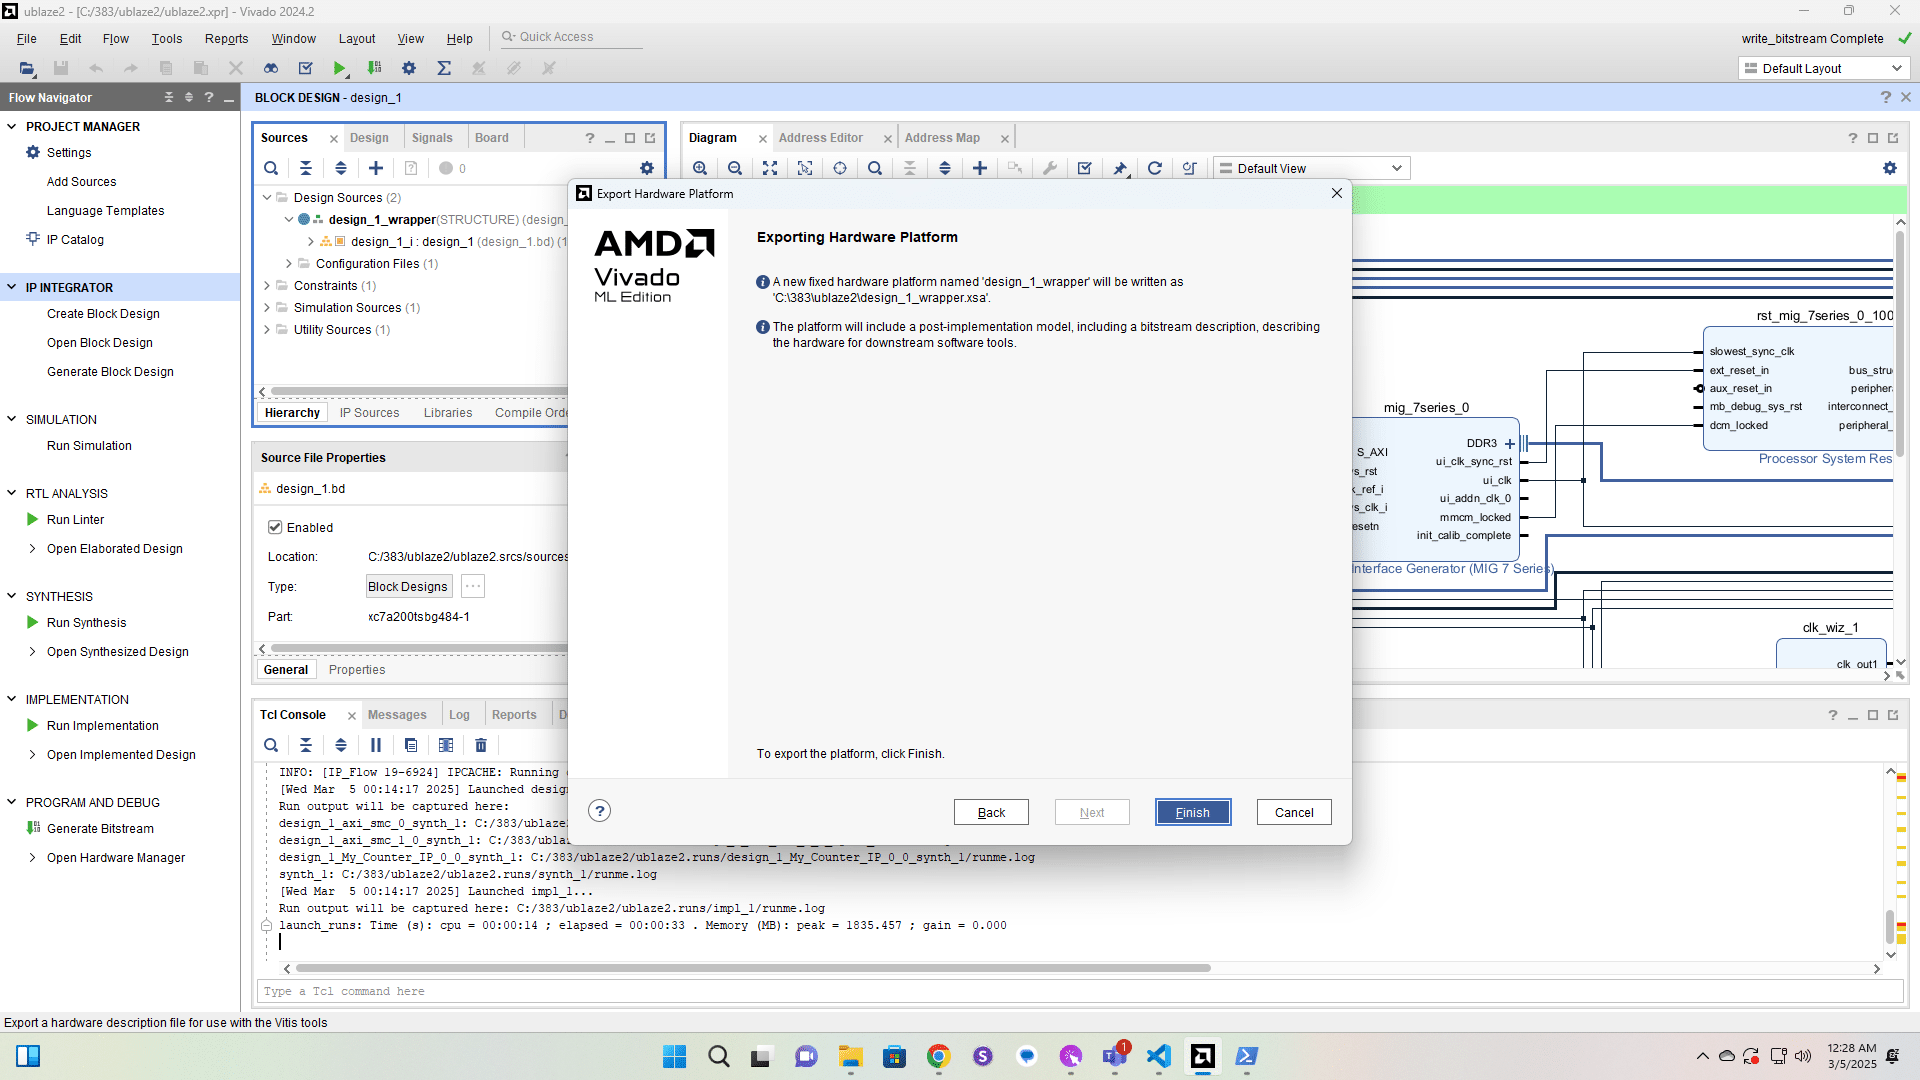Open Google Chrome from the taskbar
Screen dimensions: 1920x1080
pyautogui.click(x=938, y=1056)
